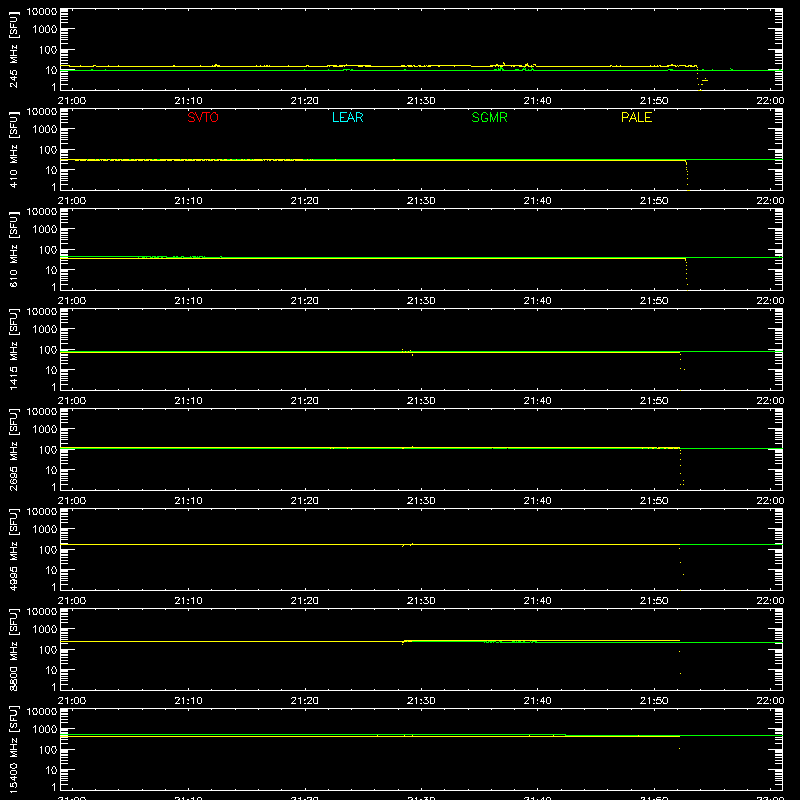
Task: Click 21:50 time label below 2695 MHz plot
Action: 654,501
